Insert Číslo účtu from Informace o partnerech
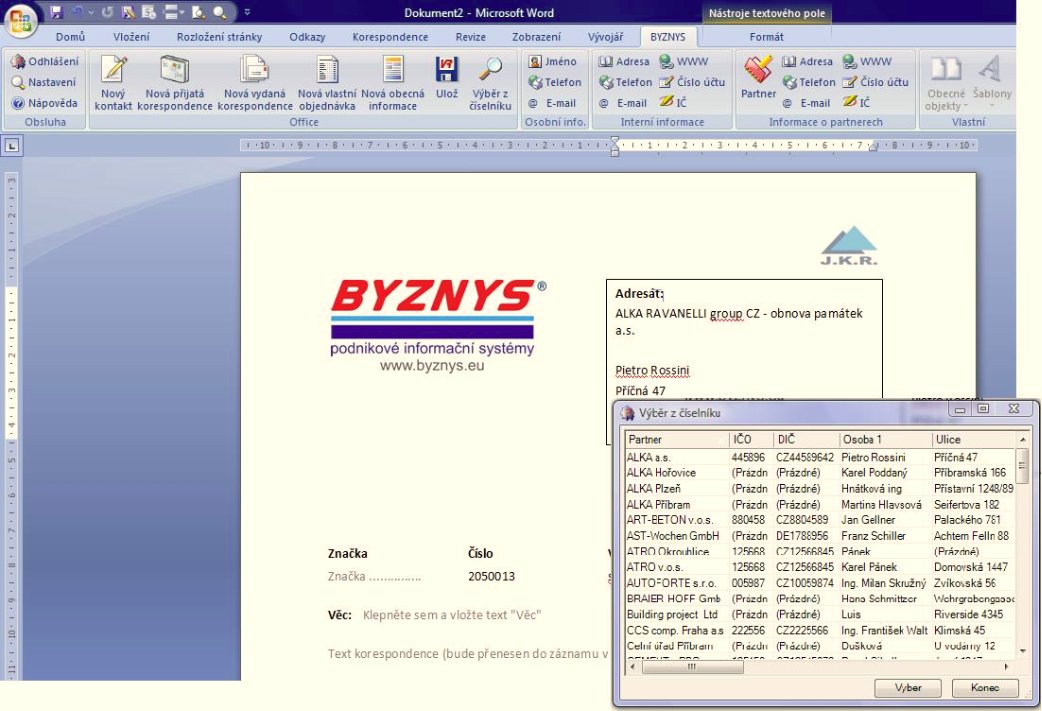Screen dimensions: 1042x711 pos(875,82)
